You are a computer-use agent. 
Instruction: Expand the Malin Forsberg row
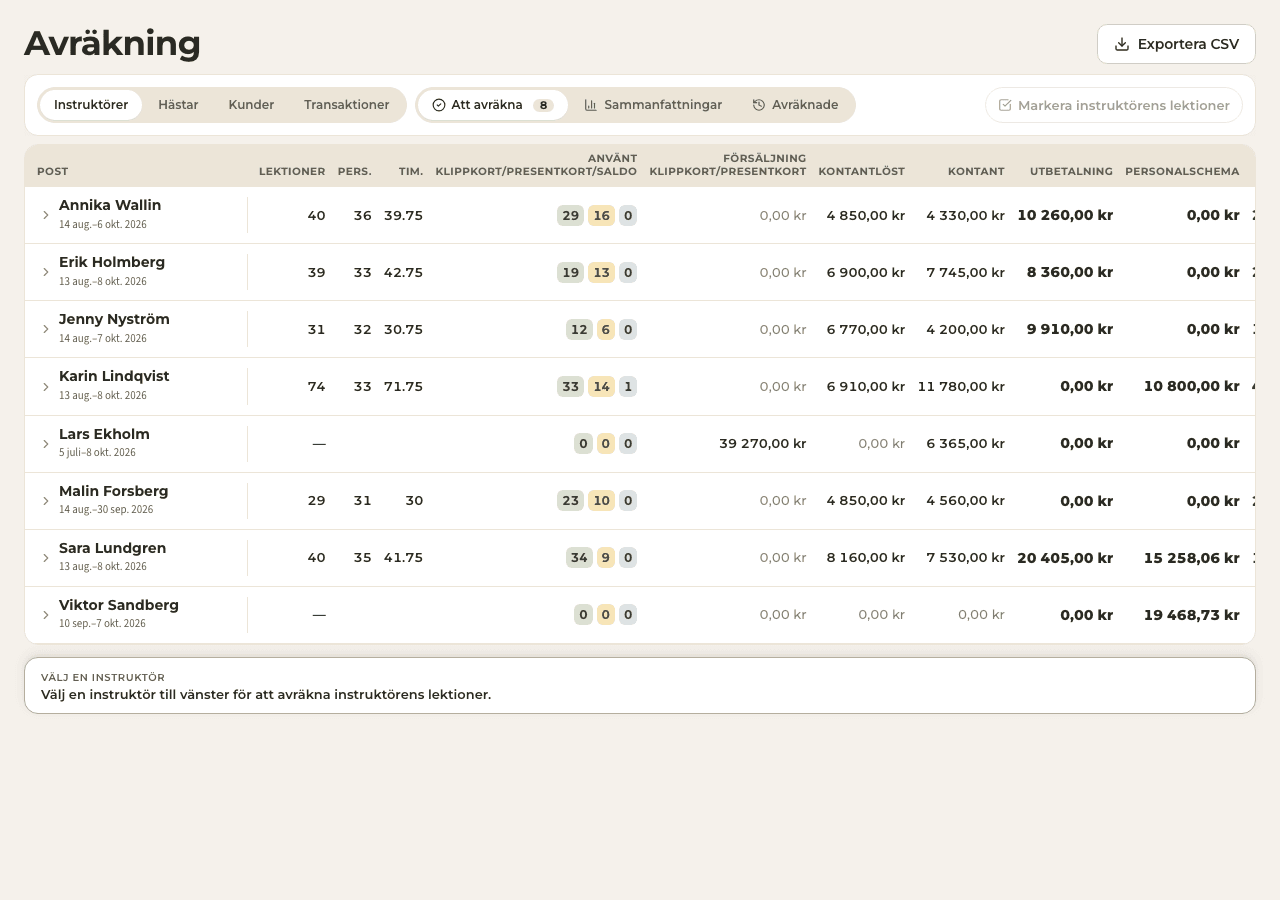(x=45, y=500)
